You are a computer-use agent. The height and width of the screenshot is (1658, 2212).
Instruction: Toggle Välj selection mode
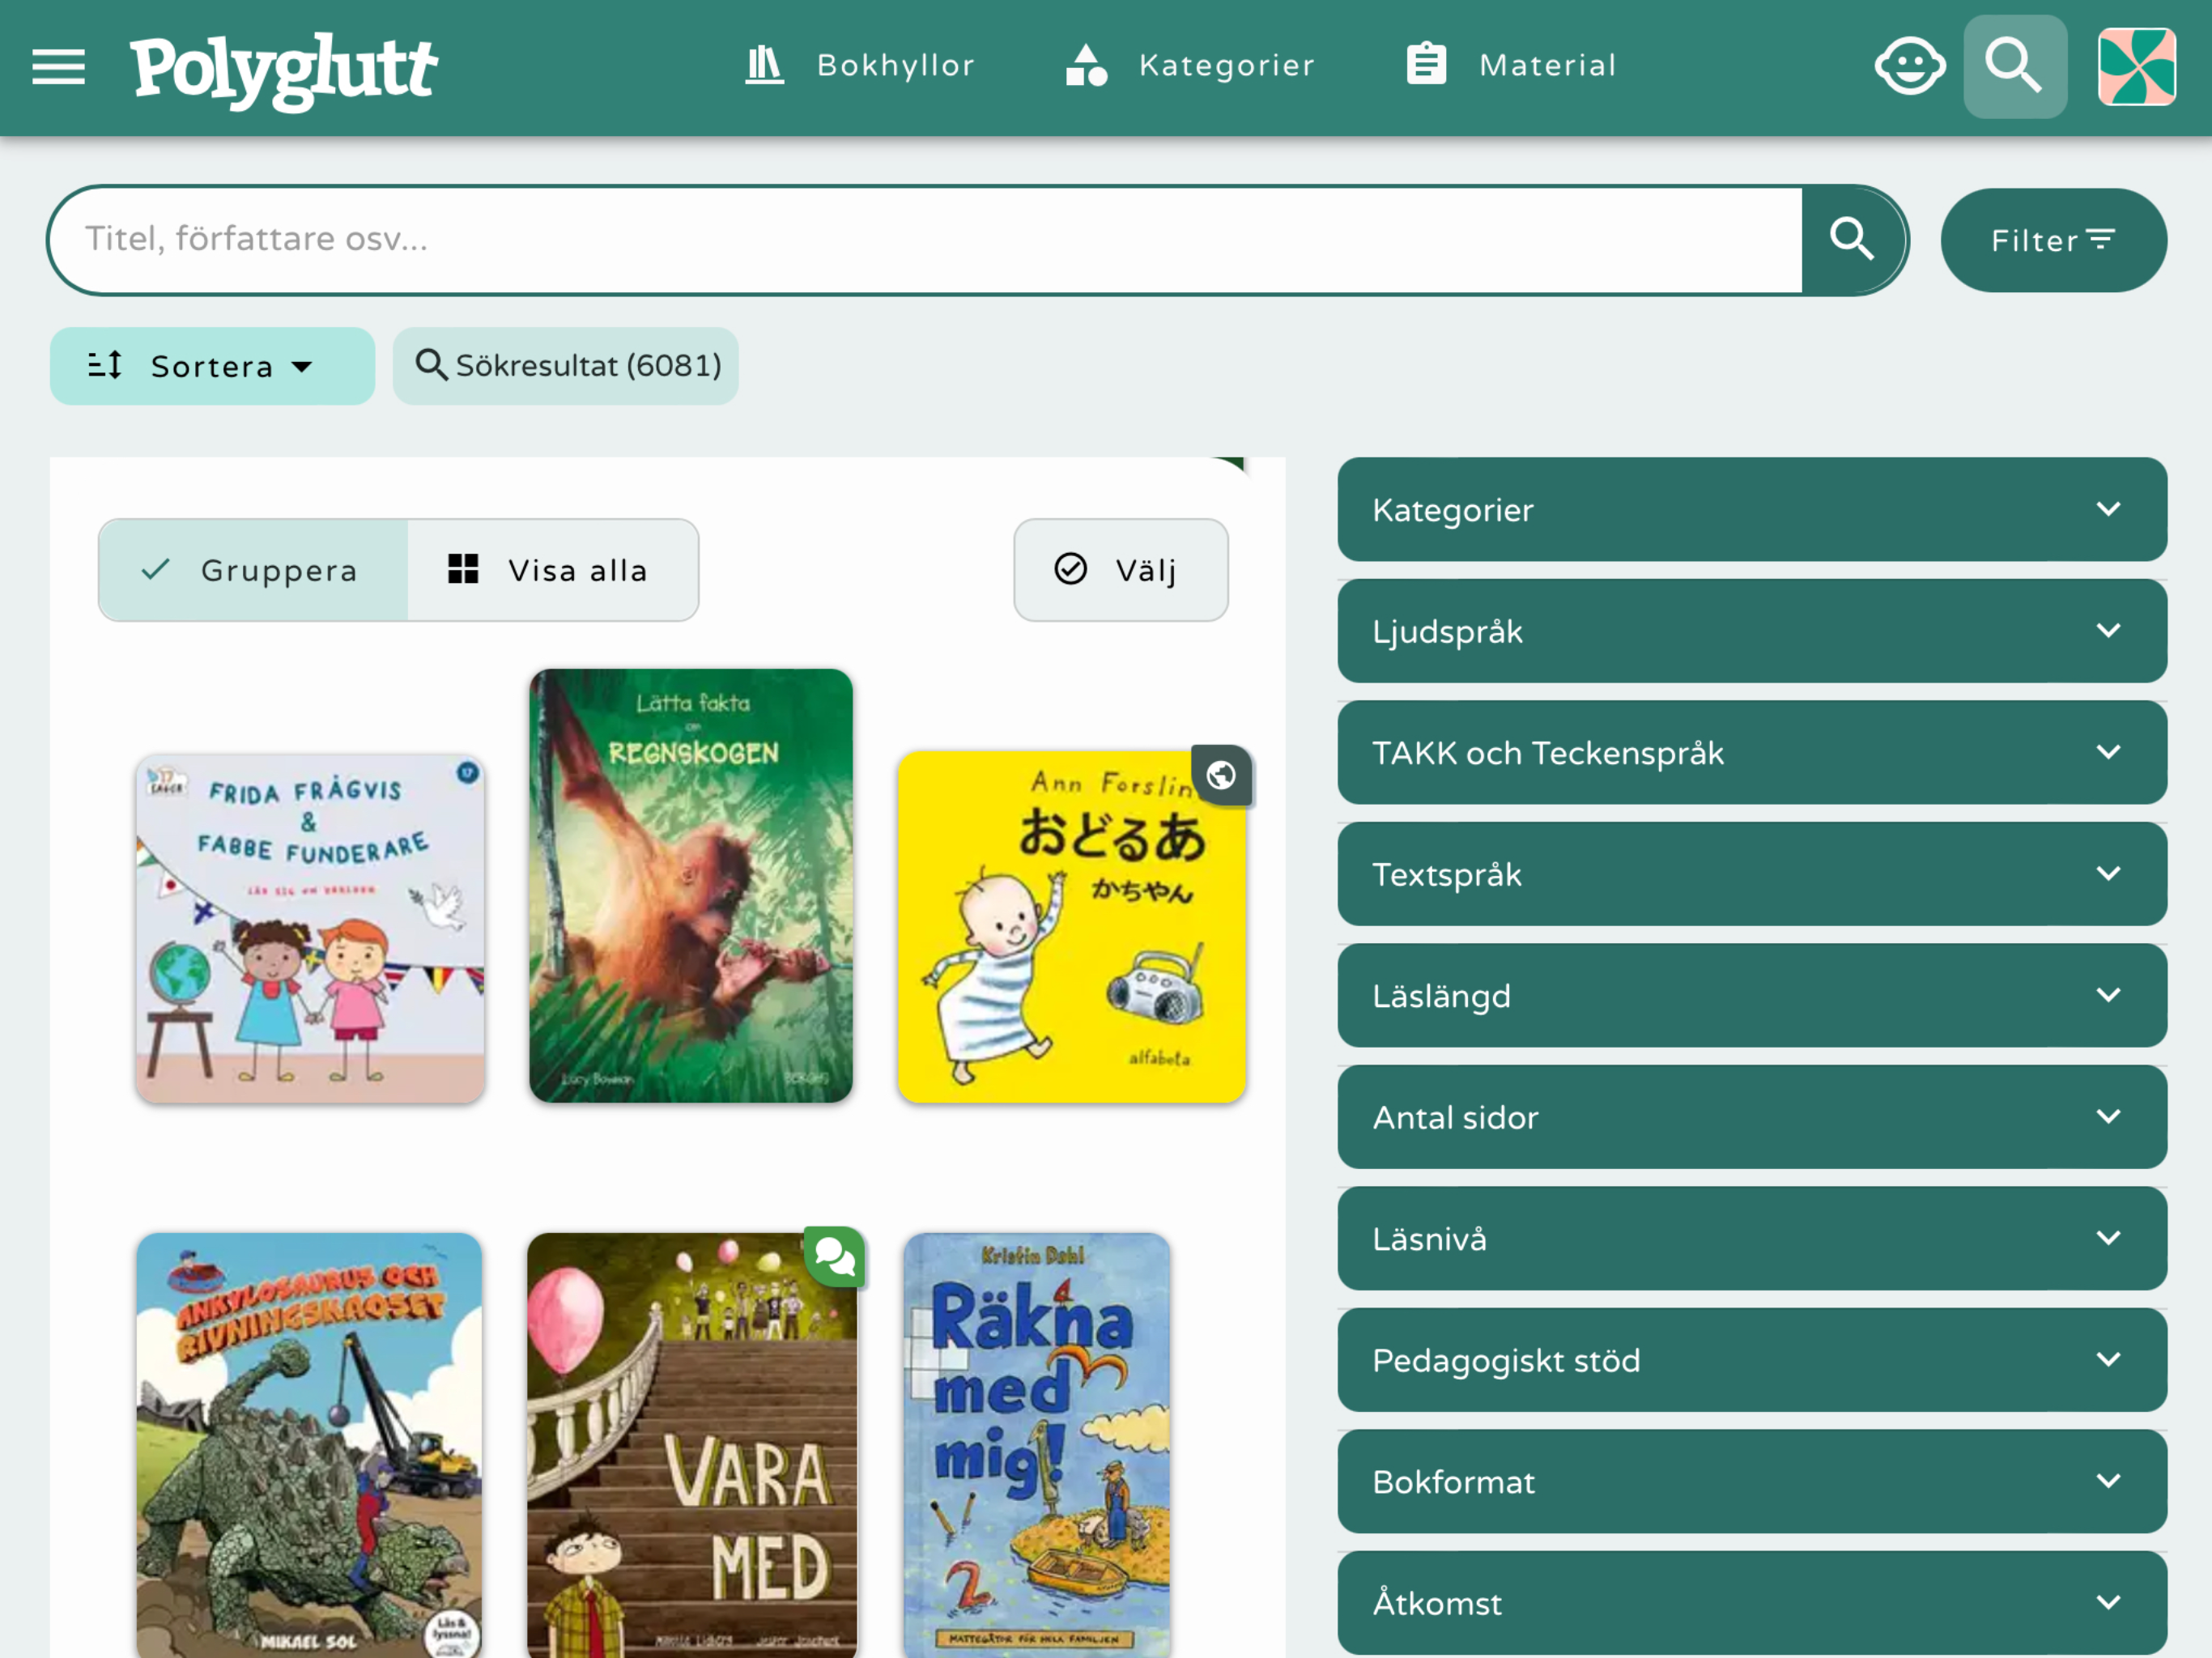(1121, 570)
